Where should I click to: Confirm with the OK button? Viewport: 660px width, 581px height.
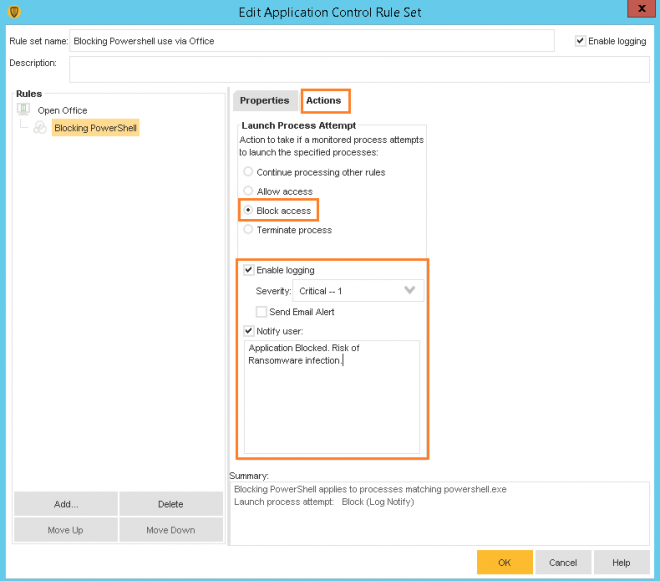504,562
